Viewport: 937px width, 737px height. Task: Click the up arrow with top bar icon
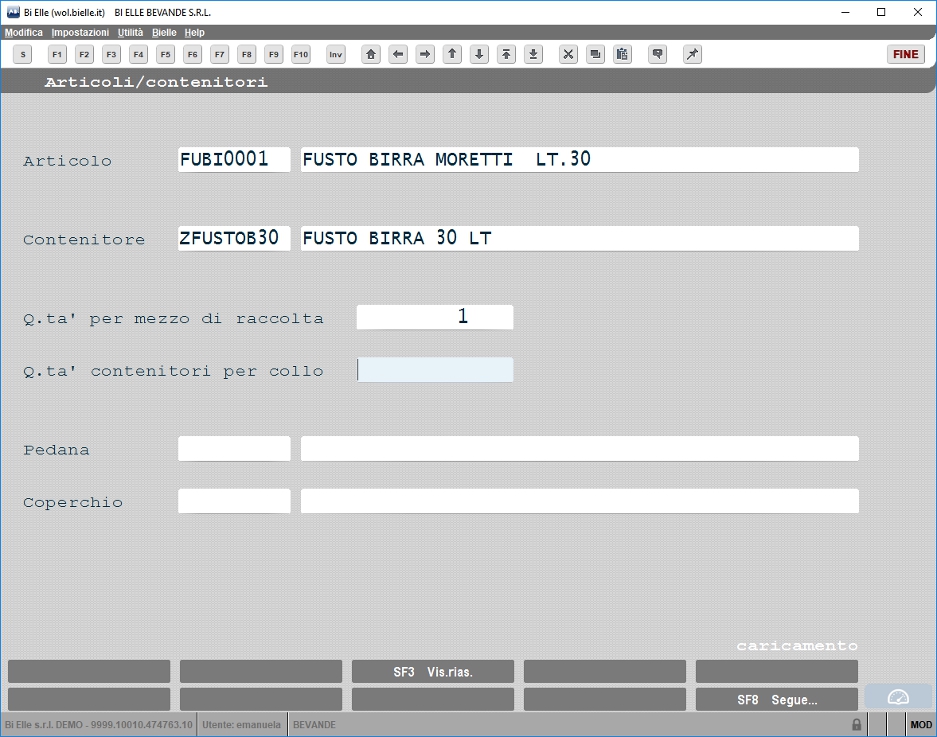(506, 54)
